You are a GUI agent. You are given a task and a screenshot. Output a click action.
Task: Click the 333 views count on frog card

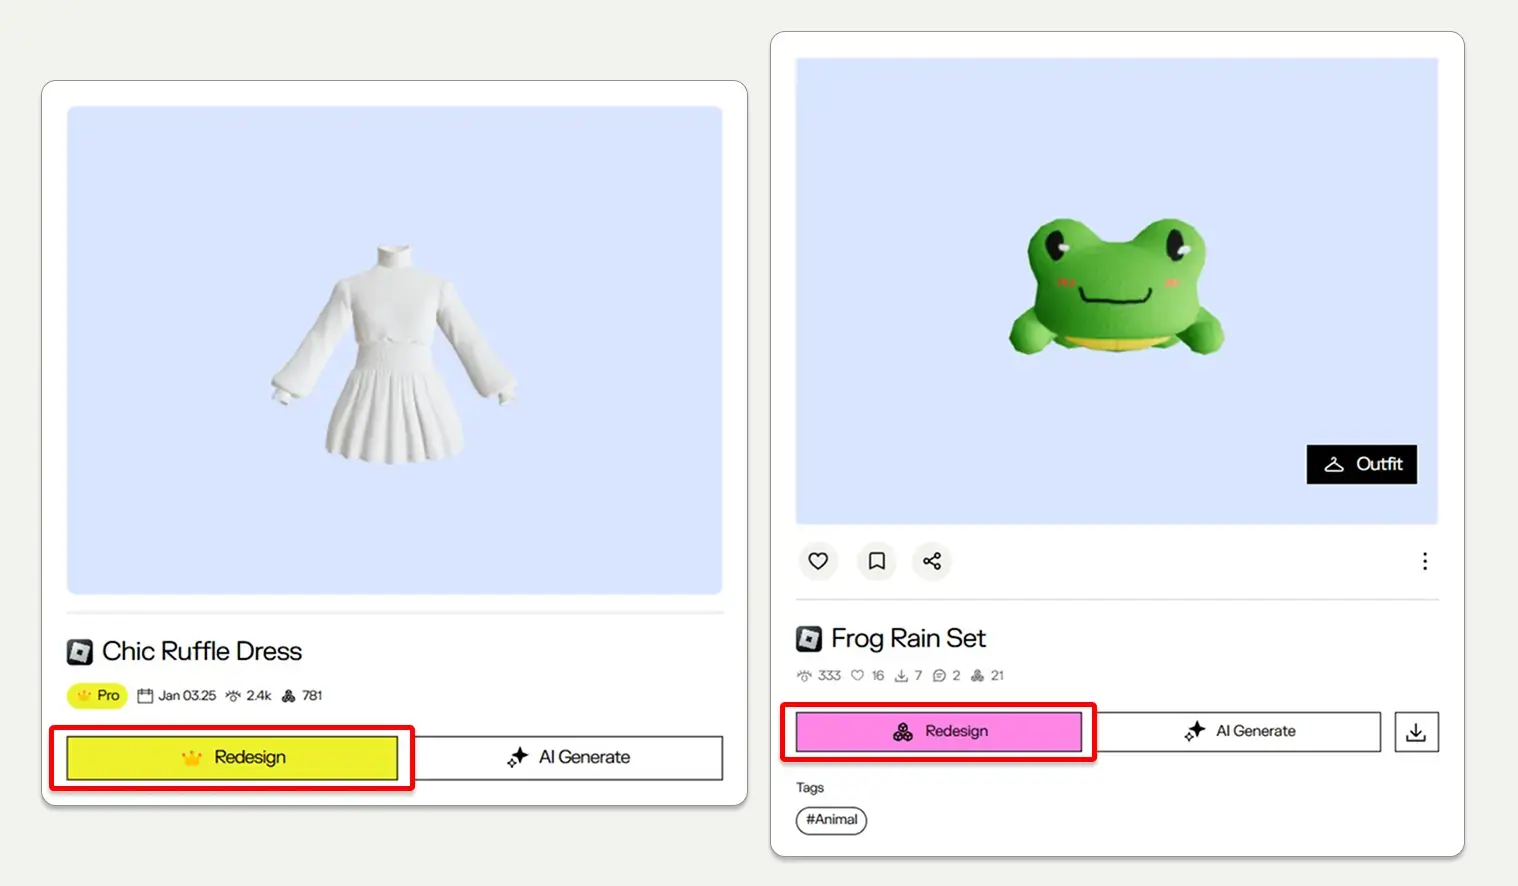pyautogui.click(x=819, y=676)
